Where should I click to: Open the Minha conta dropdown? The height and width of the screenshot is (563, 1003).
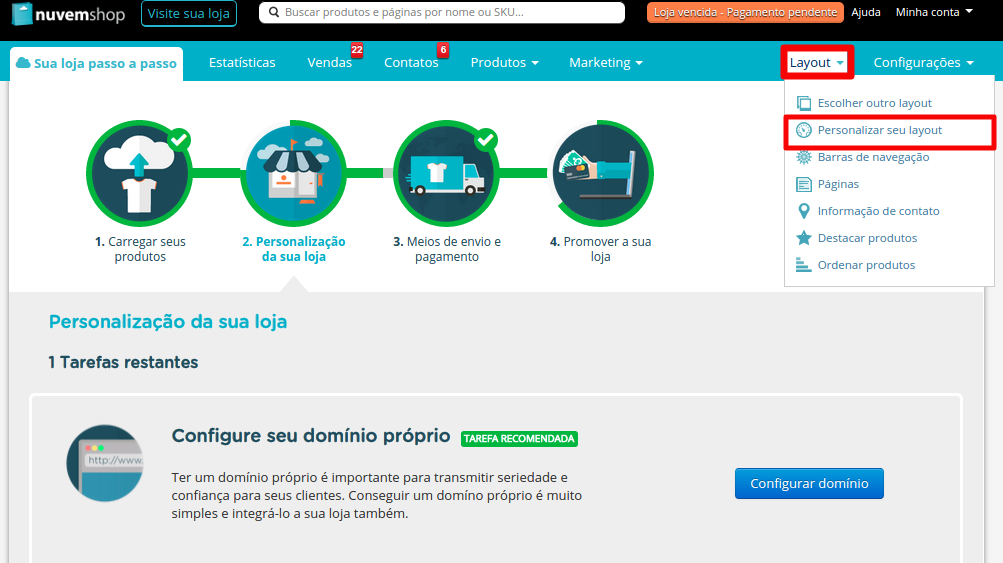point(934,12)
